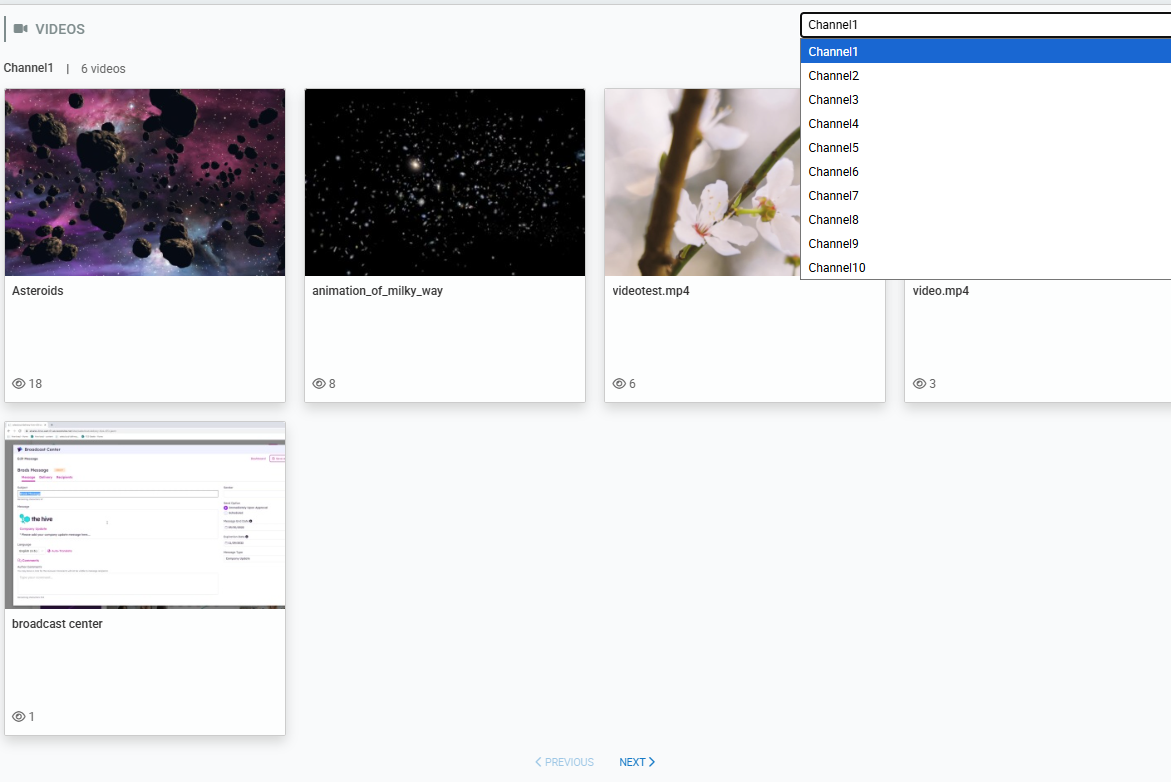Click the video camera icon beside VIDEOS

(x=20, y=29)
